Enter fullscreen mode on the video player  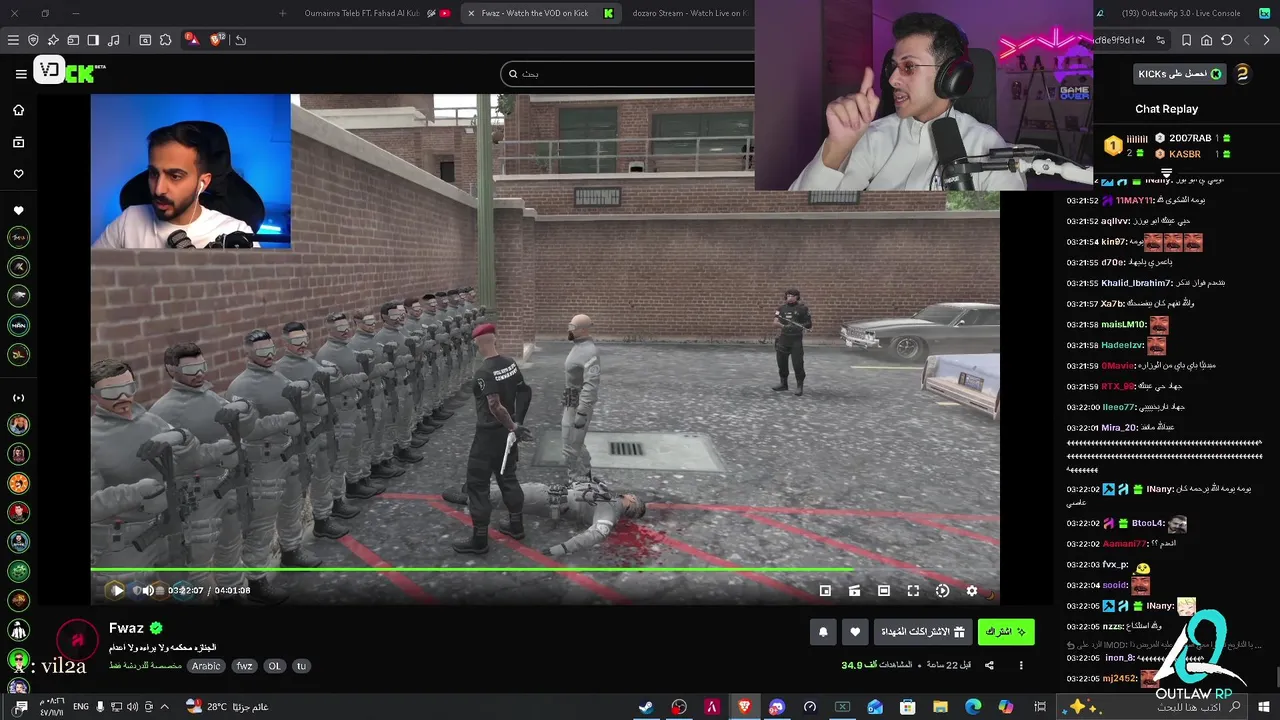[913, 591]
